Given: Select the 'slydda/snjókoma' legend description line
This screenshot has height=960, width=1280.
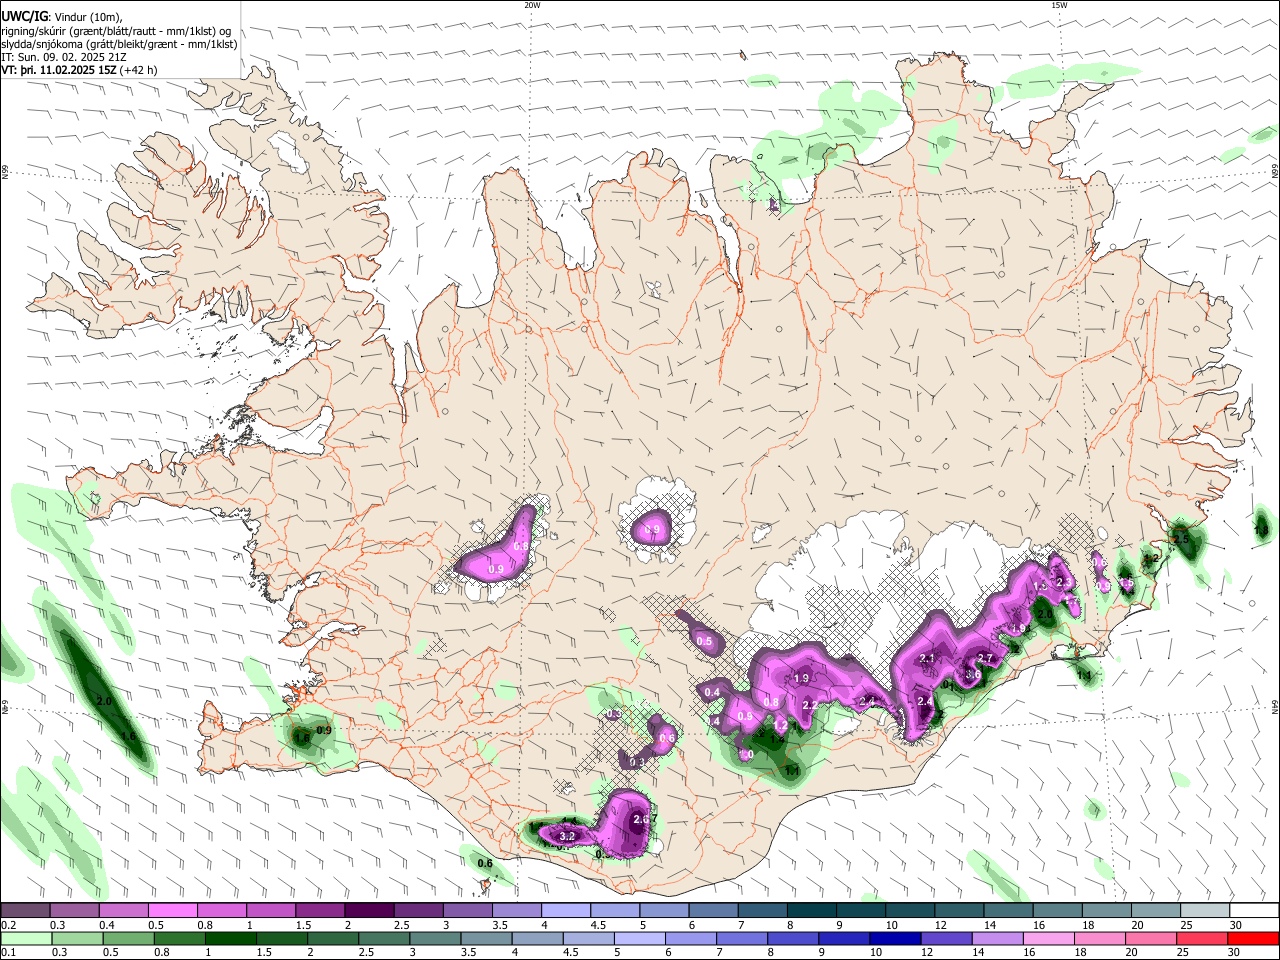Looking at the screenshot, I should coord(119,44).
